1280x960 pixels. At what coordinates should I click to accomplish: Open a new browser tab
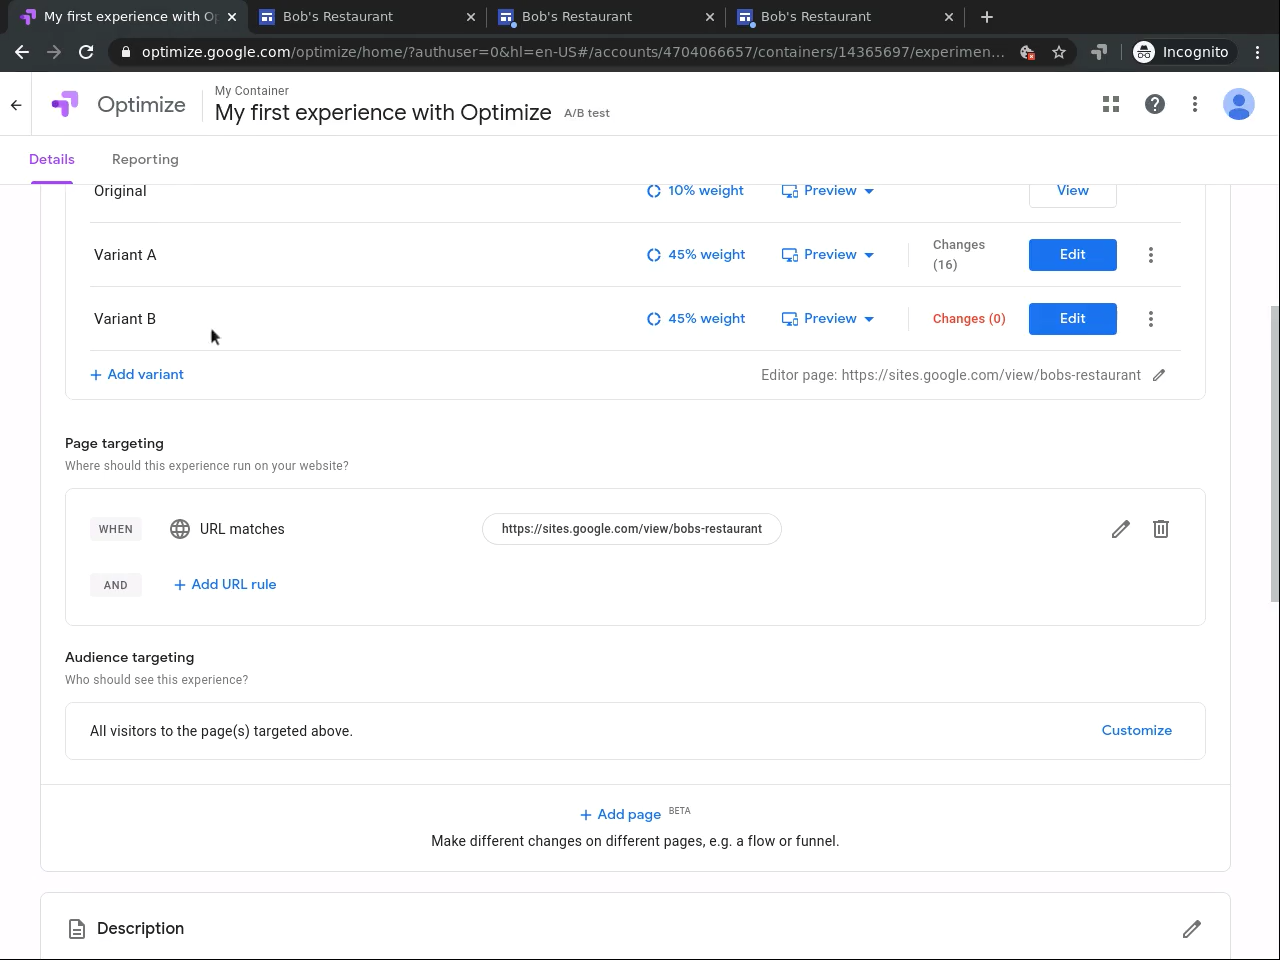(x=987, y=17)
